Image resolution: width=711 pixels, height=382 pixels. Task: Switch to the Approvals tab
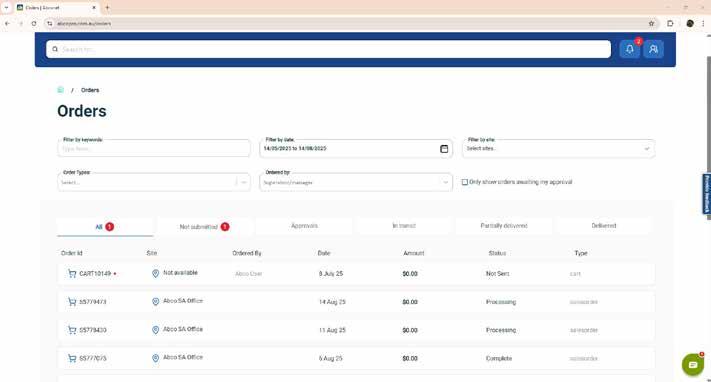[x=304, y=226]
